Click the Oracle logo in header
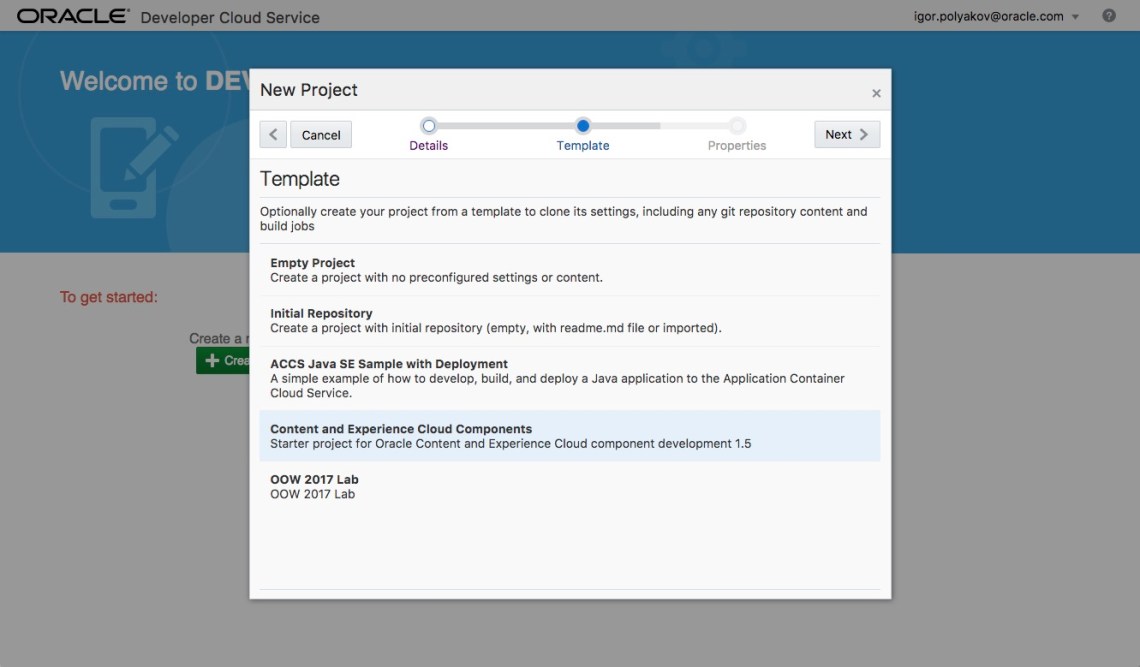 pyautogui.click(x=73, y=17)
